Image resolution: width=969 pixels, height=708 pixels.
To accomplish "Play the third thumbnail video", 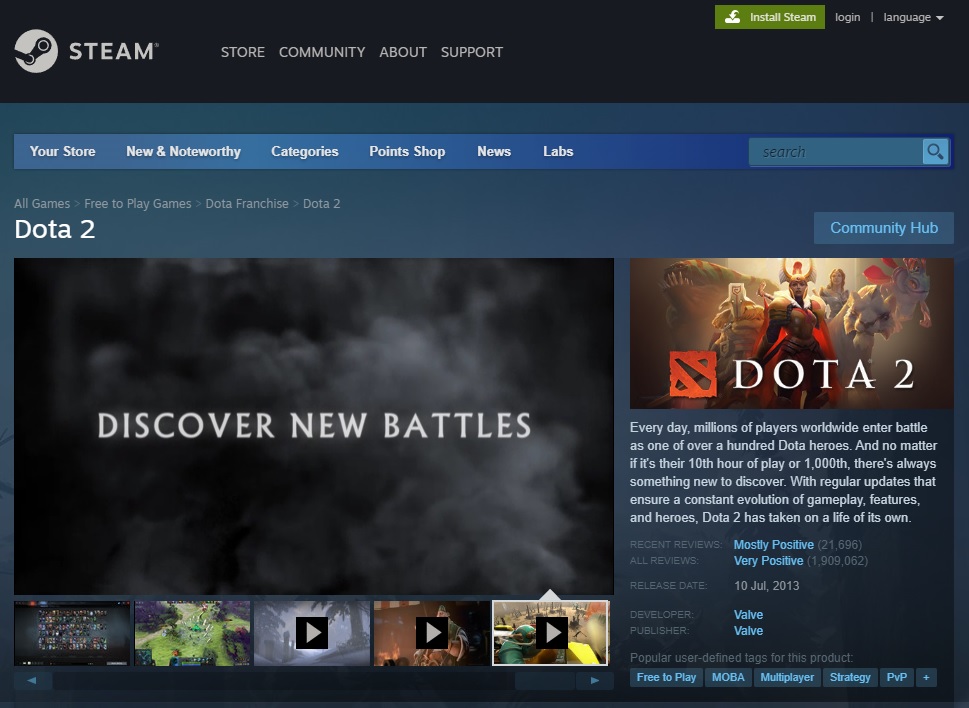I will tap(312, 633).
